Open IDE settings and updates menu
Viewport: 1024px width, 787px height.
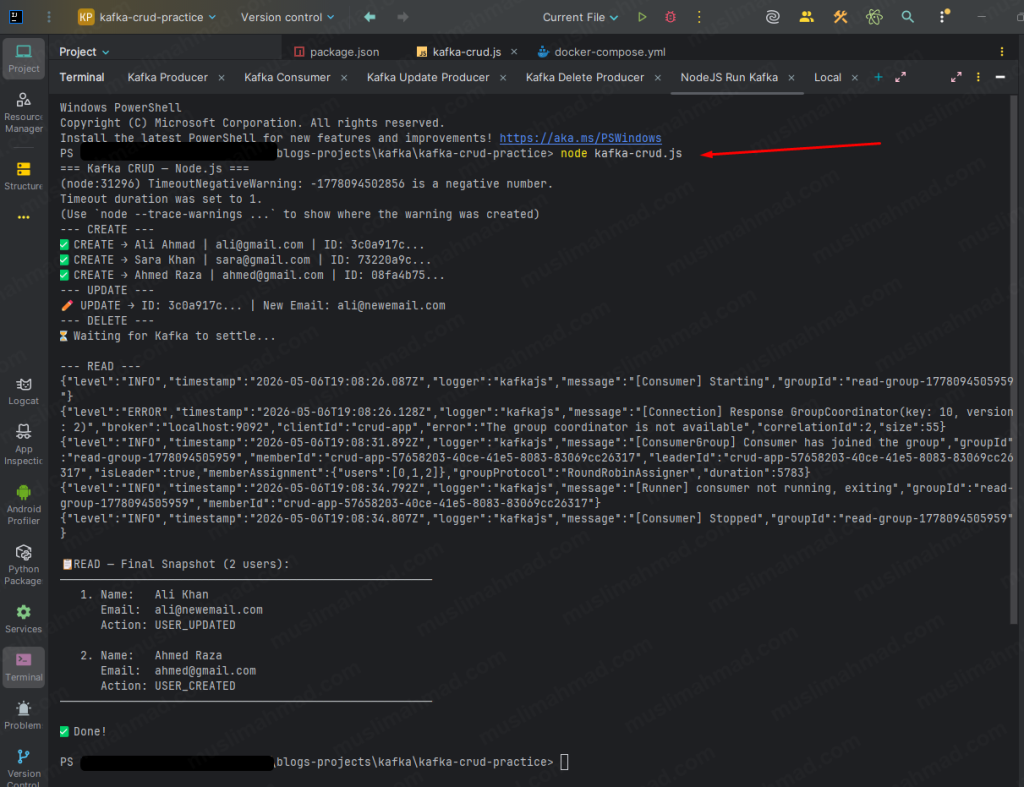pos(942,17)
